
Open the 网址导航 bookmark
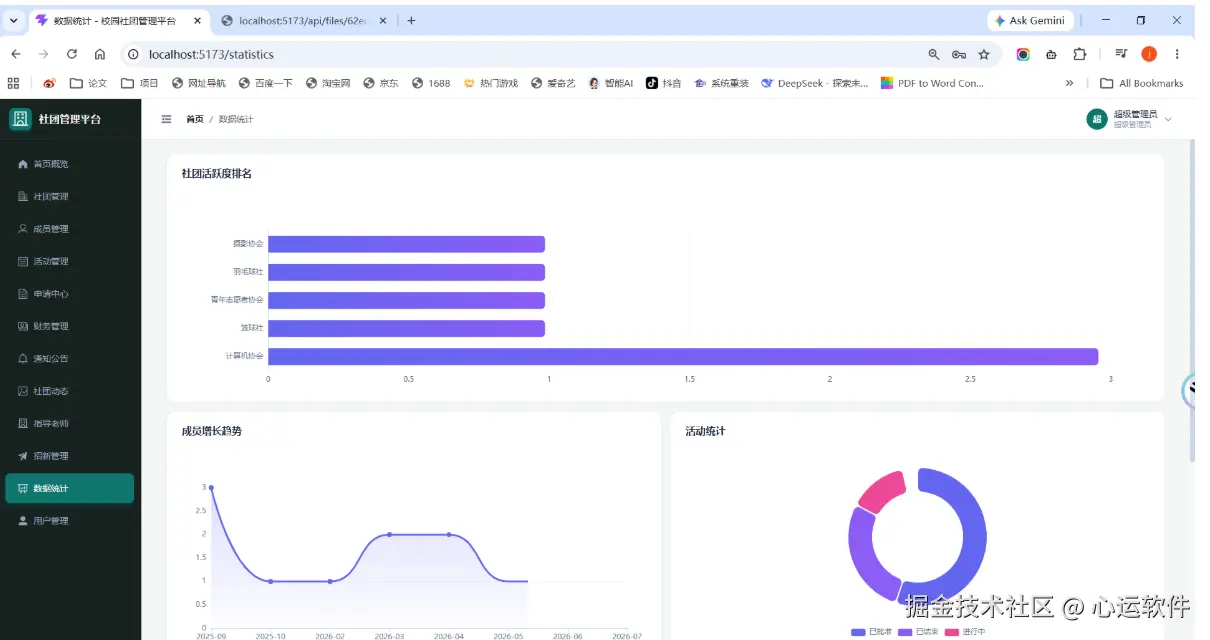199,83
